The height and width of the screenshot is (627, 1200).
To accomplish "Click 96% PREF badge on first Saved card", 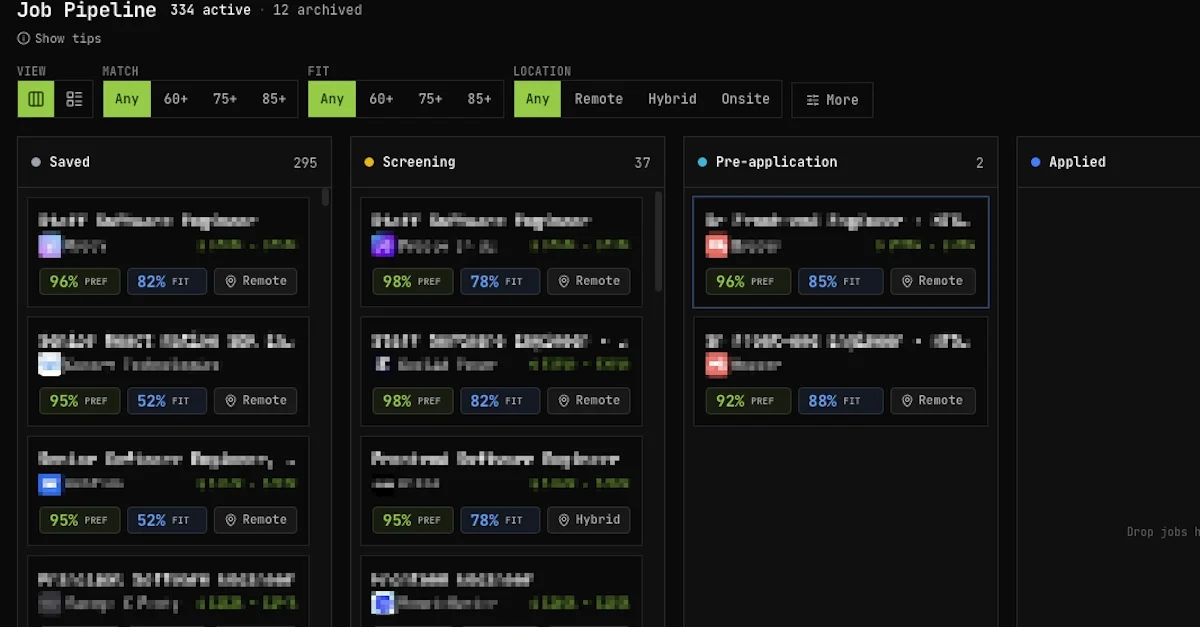I will tap(79, 281).
